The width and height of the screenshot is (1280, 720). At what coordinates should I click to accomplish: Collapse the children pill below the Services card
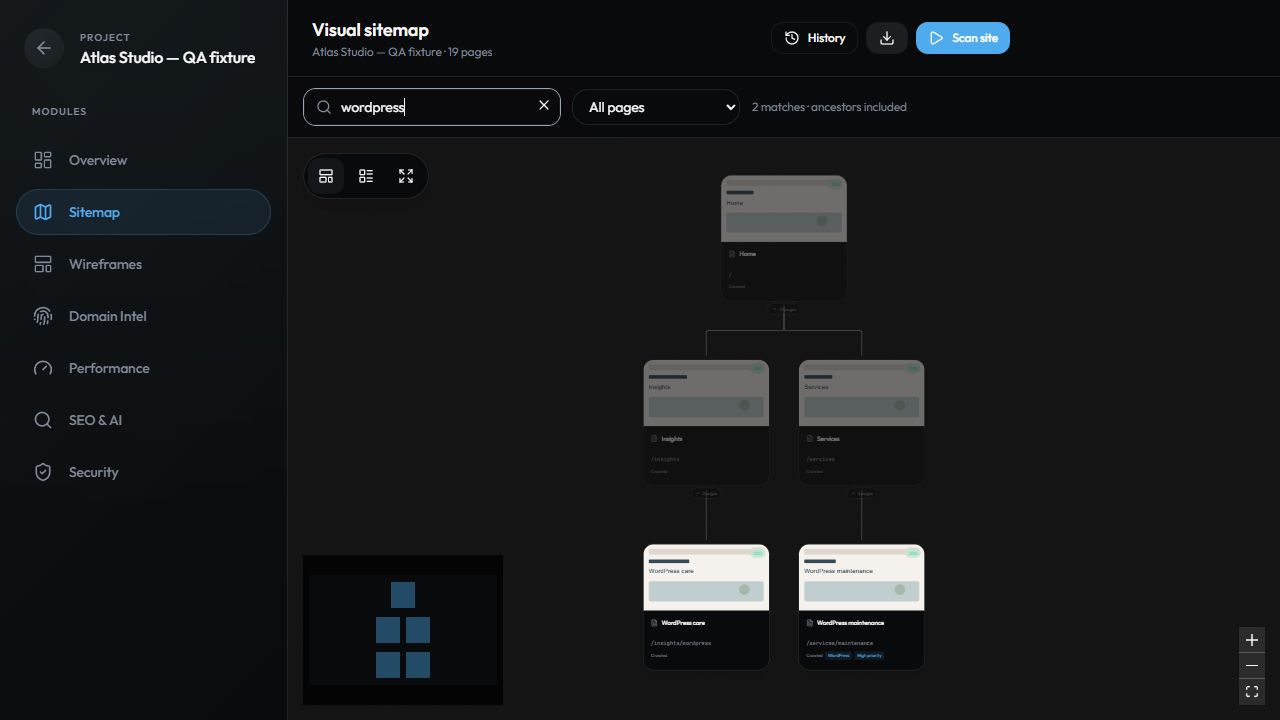pos(862,493)
